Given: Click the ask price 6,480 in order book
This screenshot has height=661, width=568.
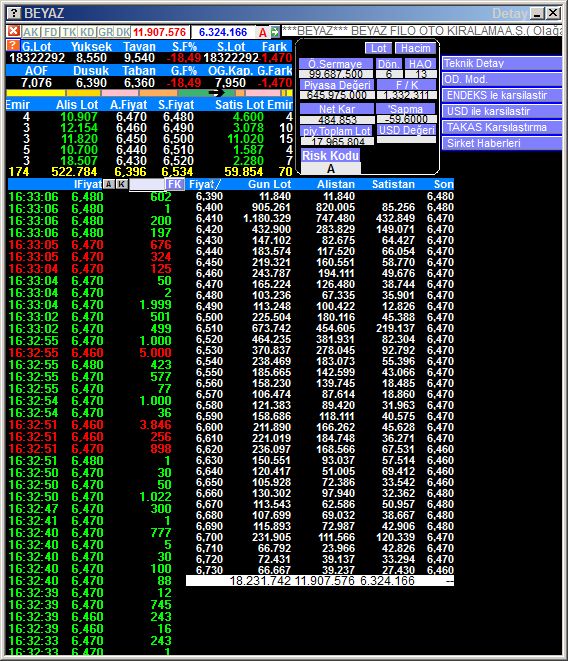Looking at the screenshot, I should pos(178,117).
